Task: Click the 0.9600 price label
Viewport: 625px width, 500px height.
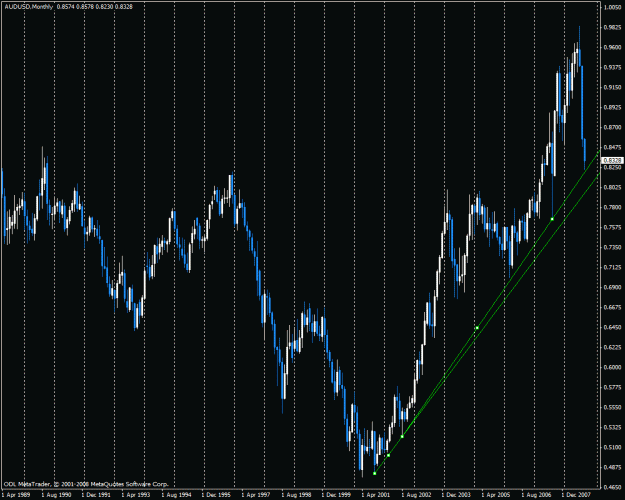Action: [613, 47]
